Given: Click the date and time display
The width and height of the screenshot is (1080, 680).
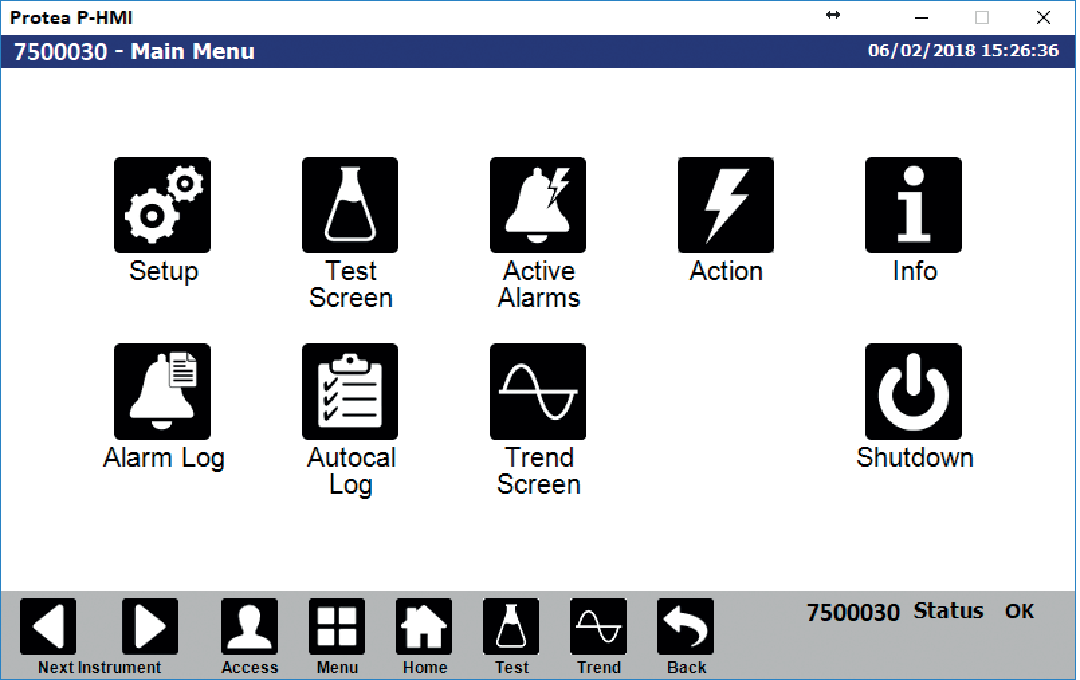Looking at the screenshot, I should click(x=963, y=51).
